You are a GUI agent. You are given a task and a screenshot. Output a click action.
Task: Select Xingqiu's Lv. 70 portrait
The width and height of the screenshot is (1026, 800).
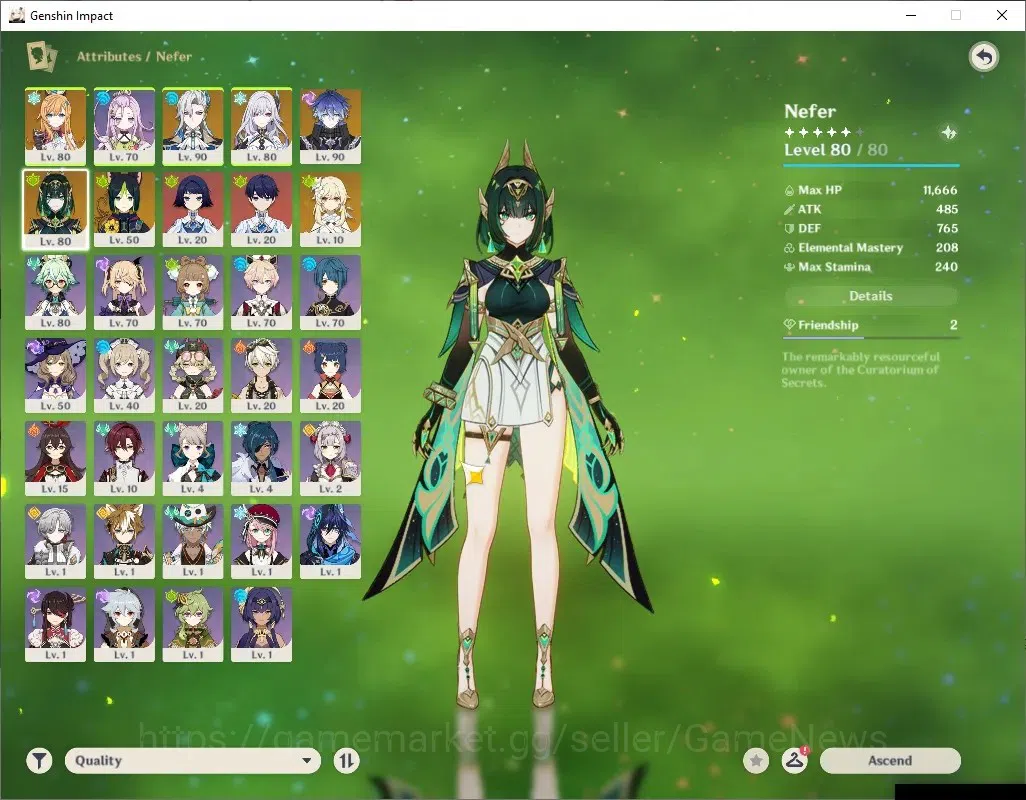(x=330, y=292)
